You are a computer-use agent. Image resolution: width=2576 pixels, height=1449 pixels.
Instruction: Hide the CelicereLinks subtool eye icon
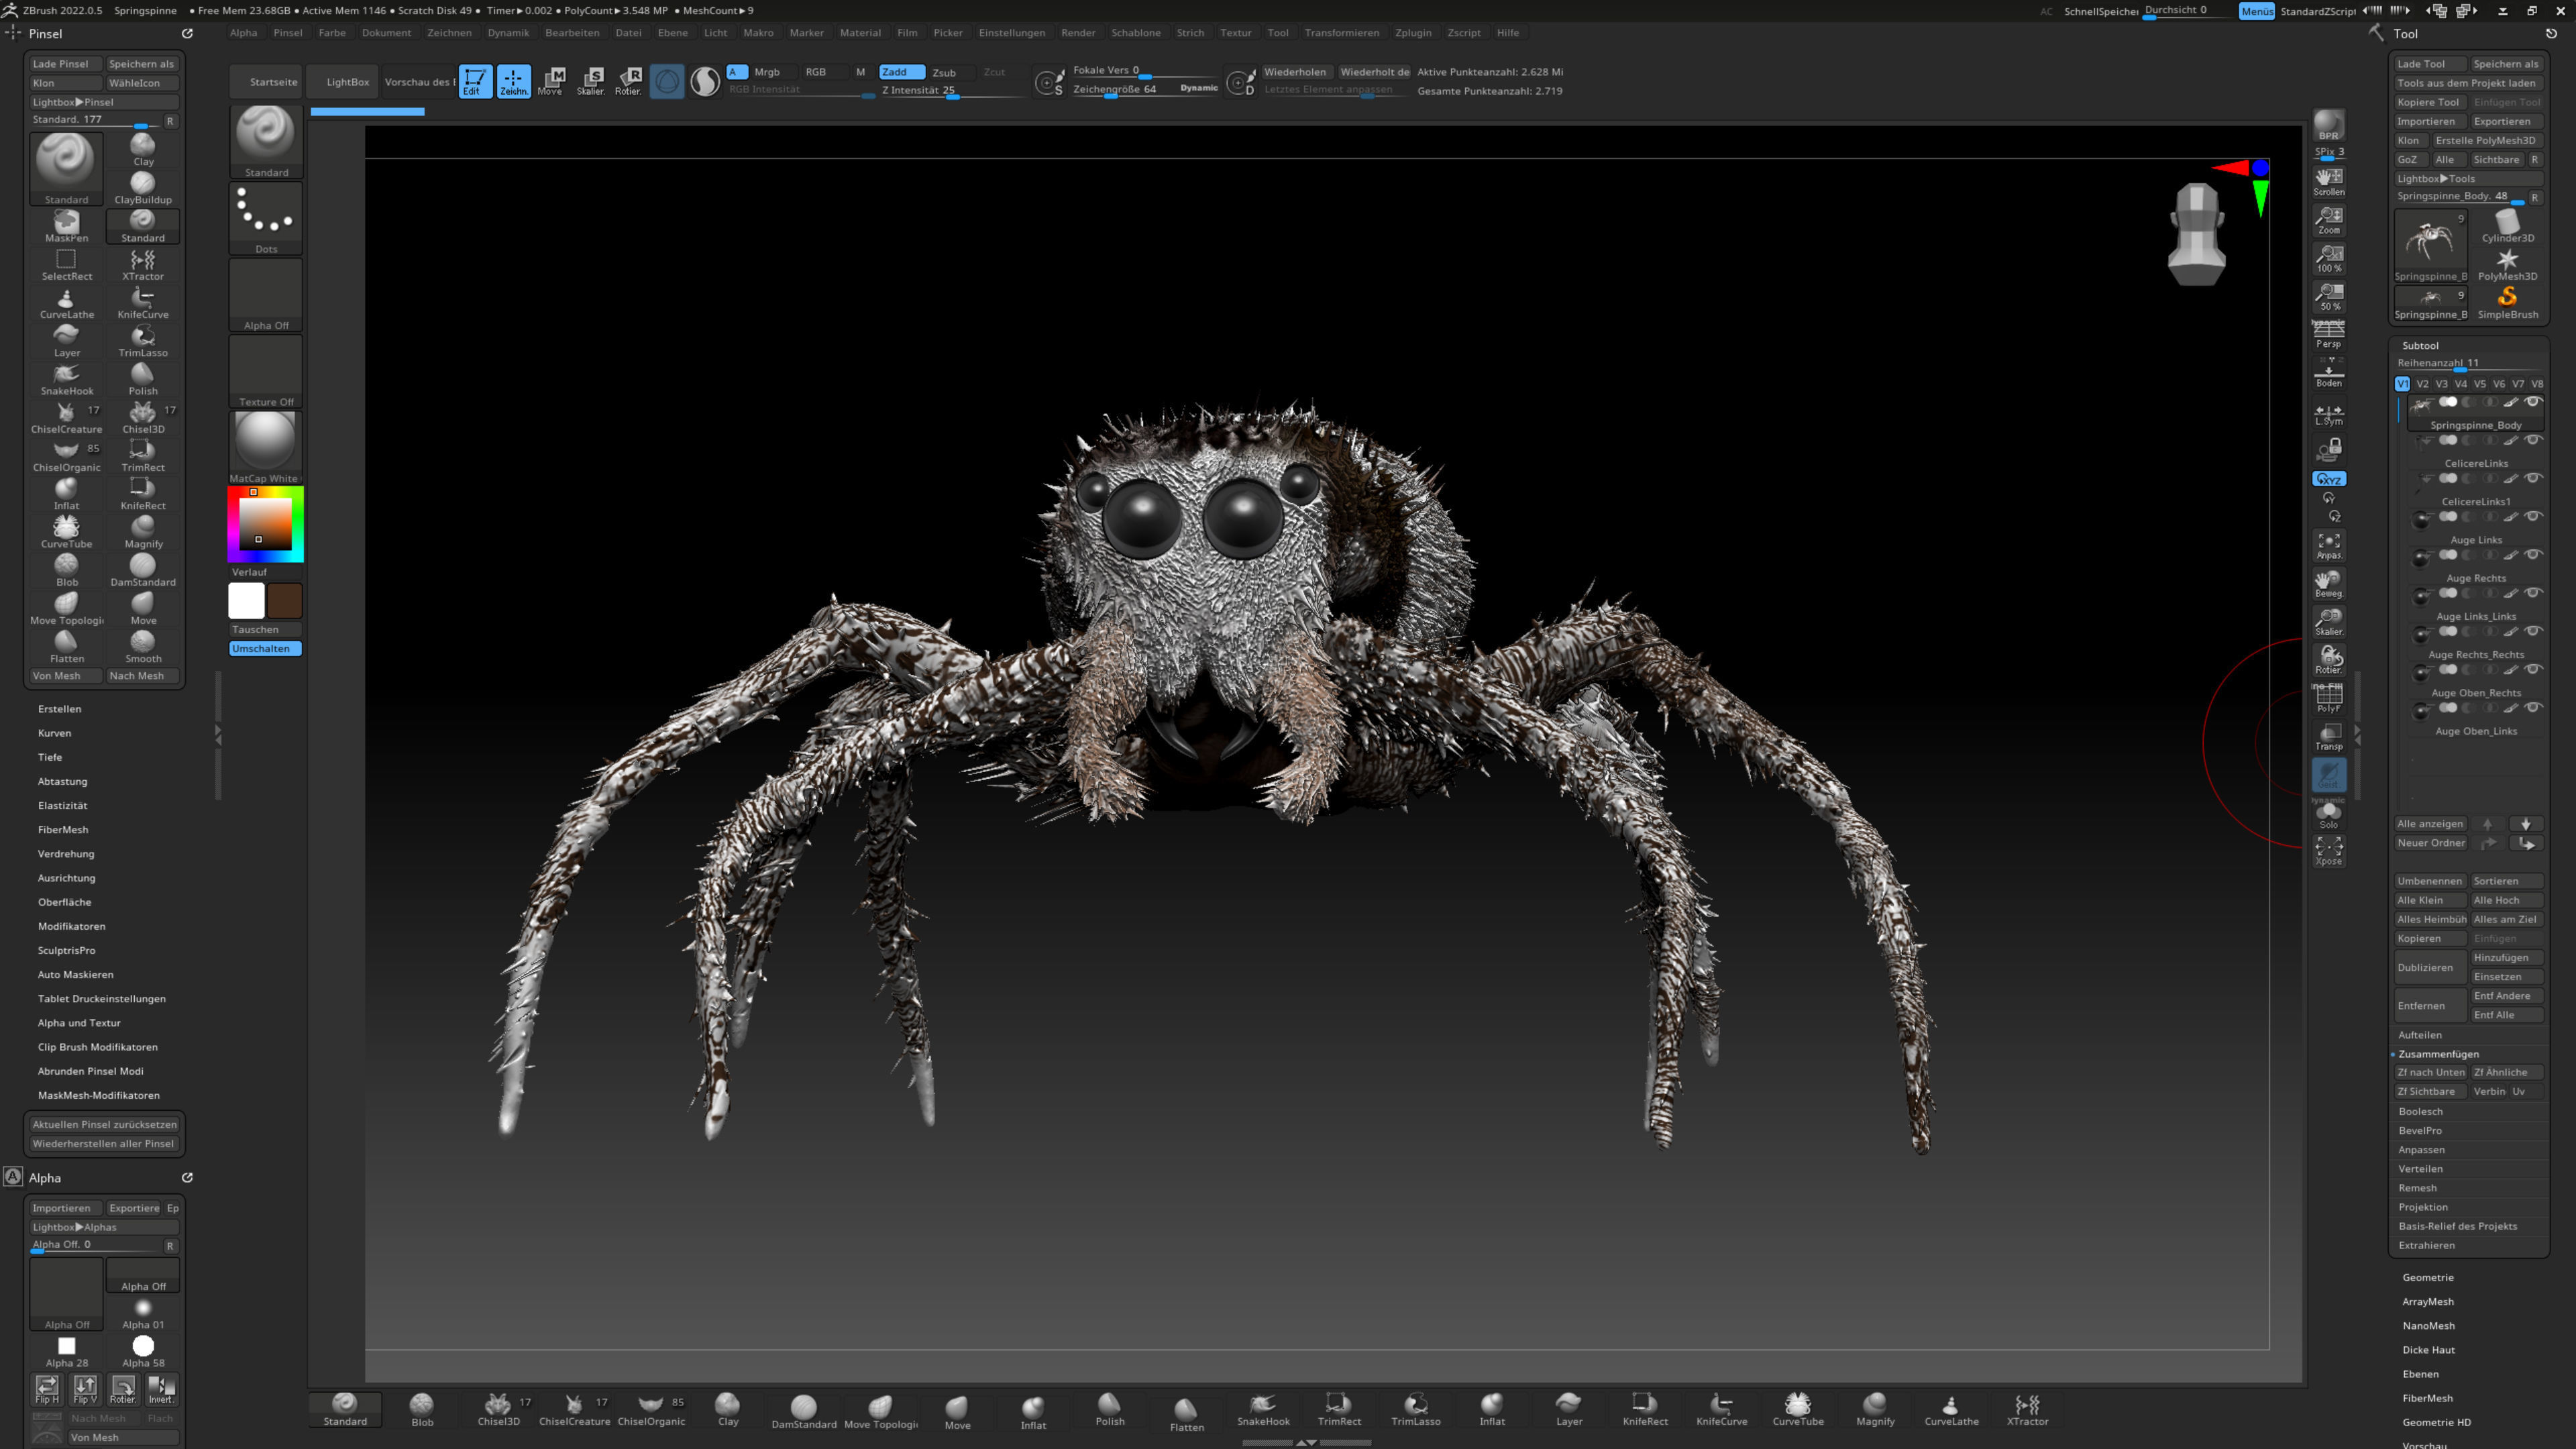2532,440
